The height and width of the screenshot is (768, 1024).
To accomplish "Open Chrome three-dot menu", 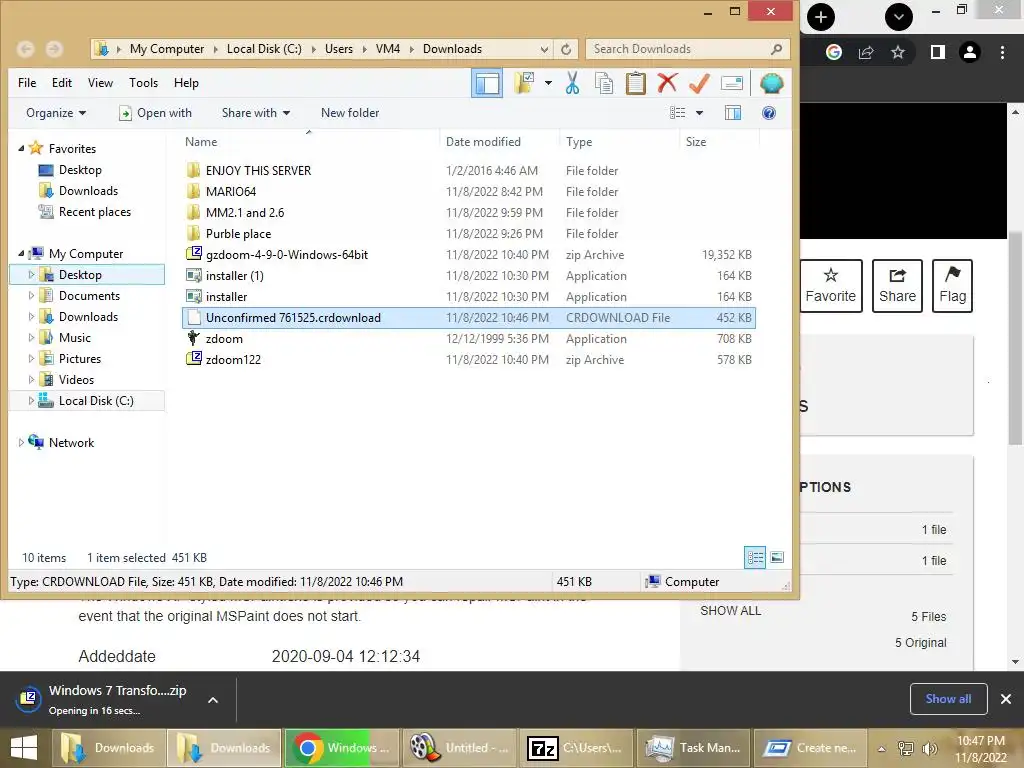I will tap(1002, 52).
